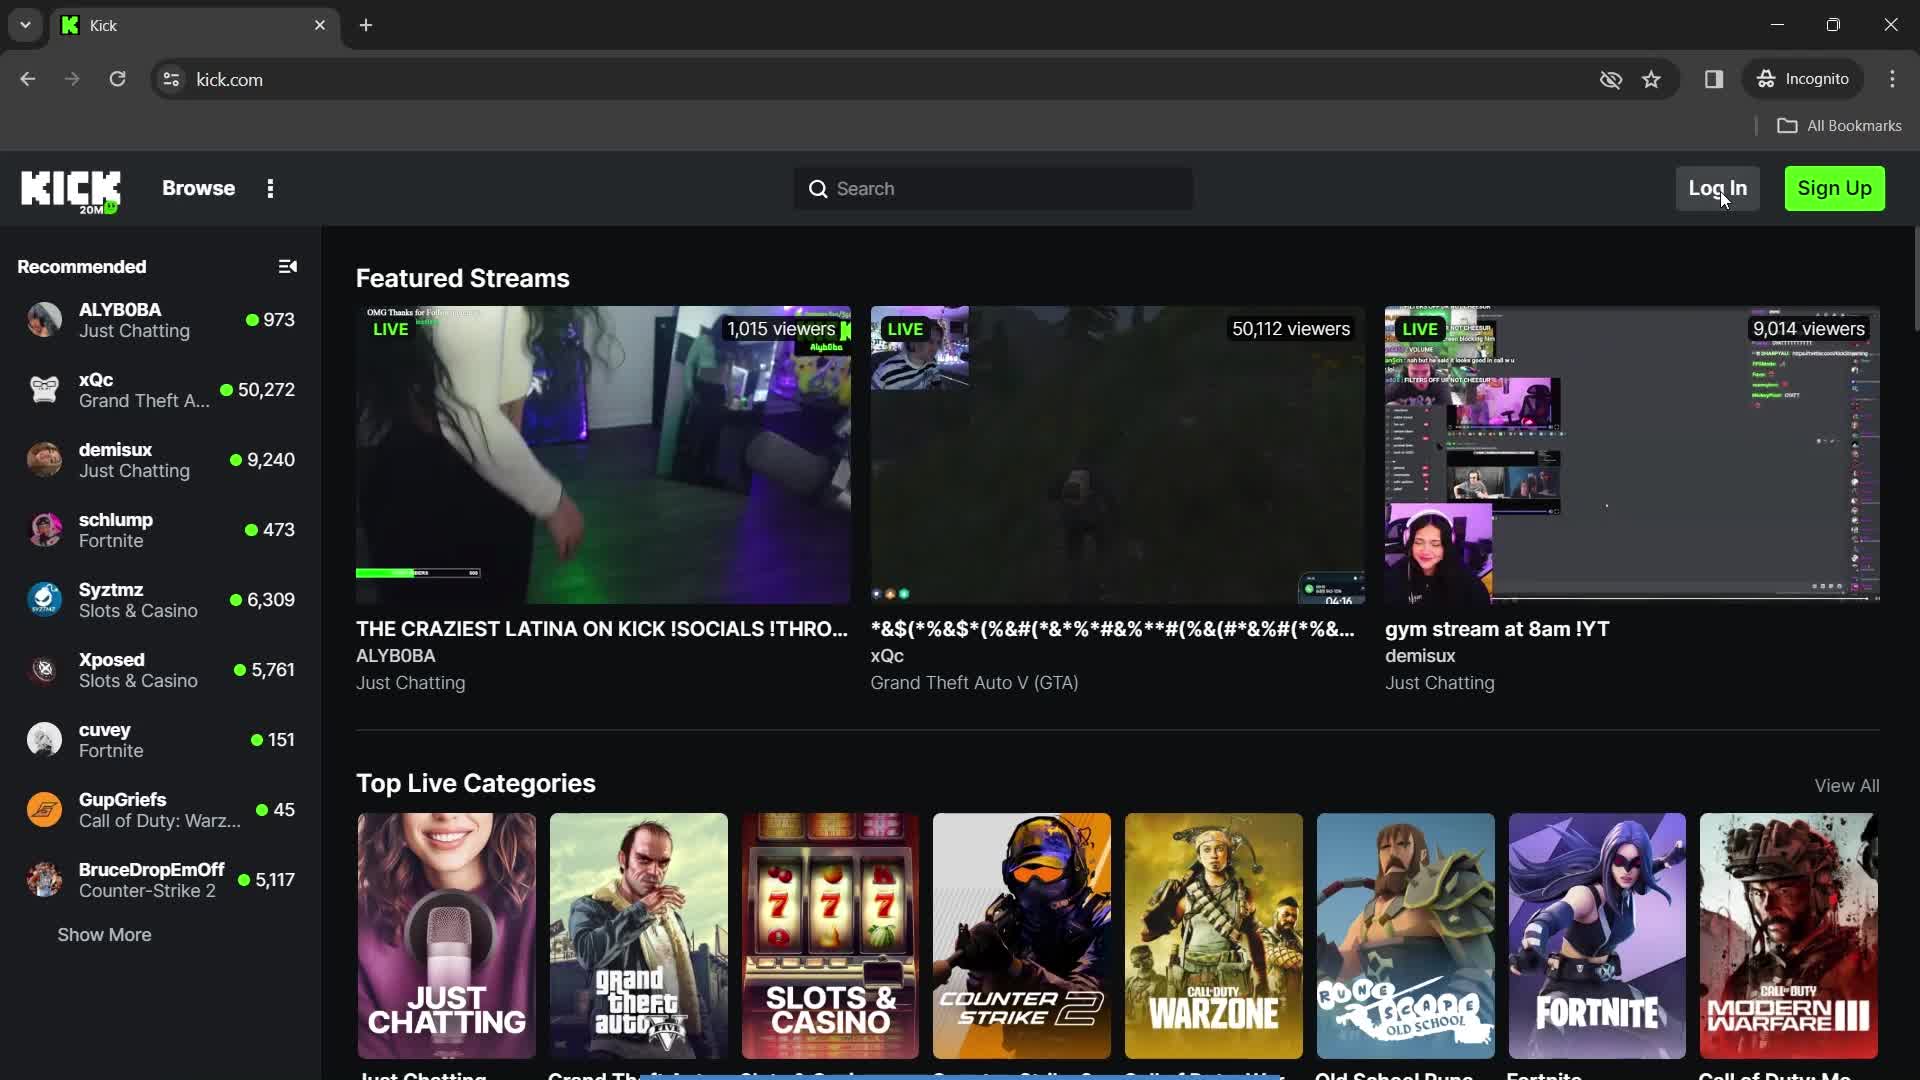Screen dimensions: 1920x1080
Task: Close the Kick browser tab
Action: (320, 25)
